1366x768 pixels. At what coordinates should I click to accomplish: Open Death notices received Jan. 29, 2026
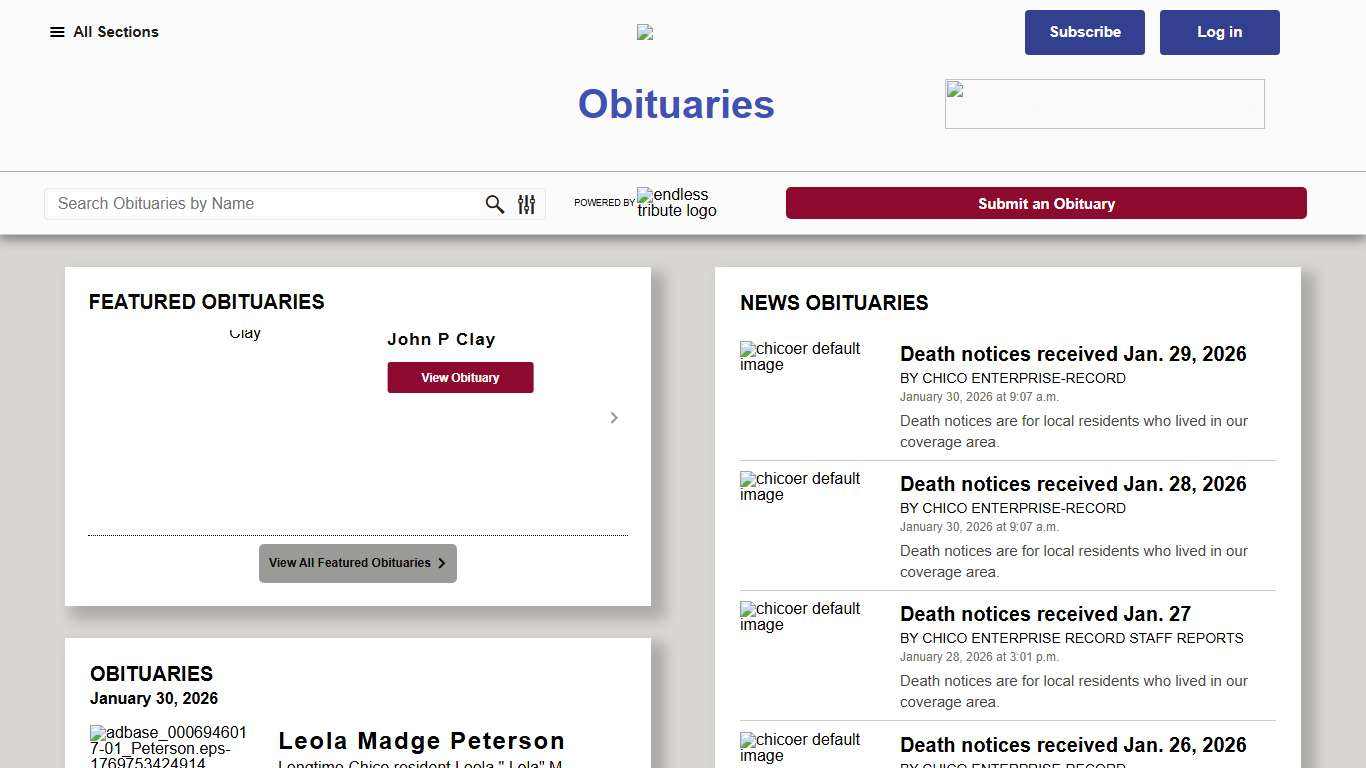click(1072, 354)
